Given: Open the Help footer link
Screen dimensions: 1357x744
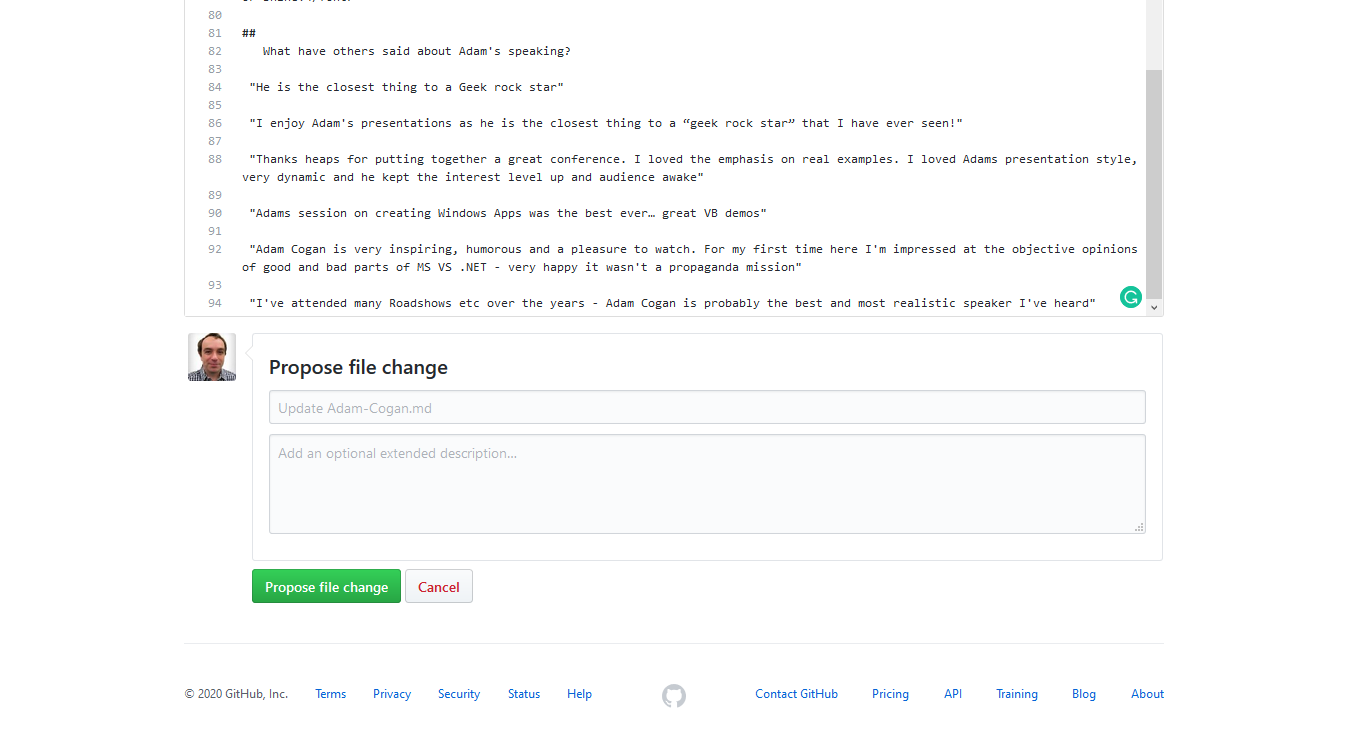Looking at the screenshot, I should tap(579, 694).
